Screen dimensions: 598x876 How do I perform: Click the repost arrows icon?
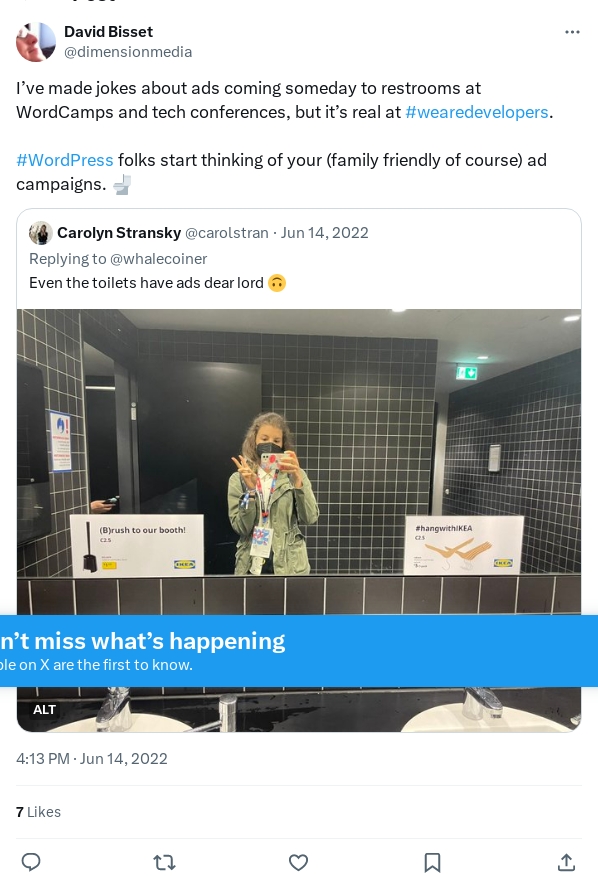click(164, 862)
